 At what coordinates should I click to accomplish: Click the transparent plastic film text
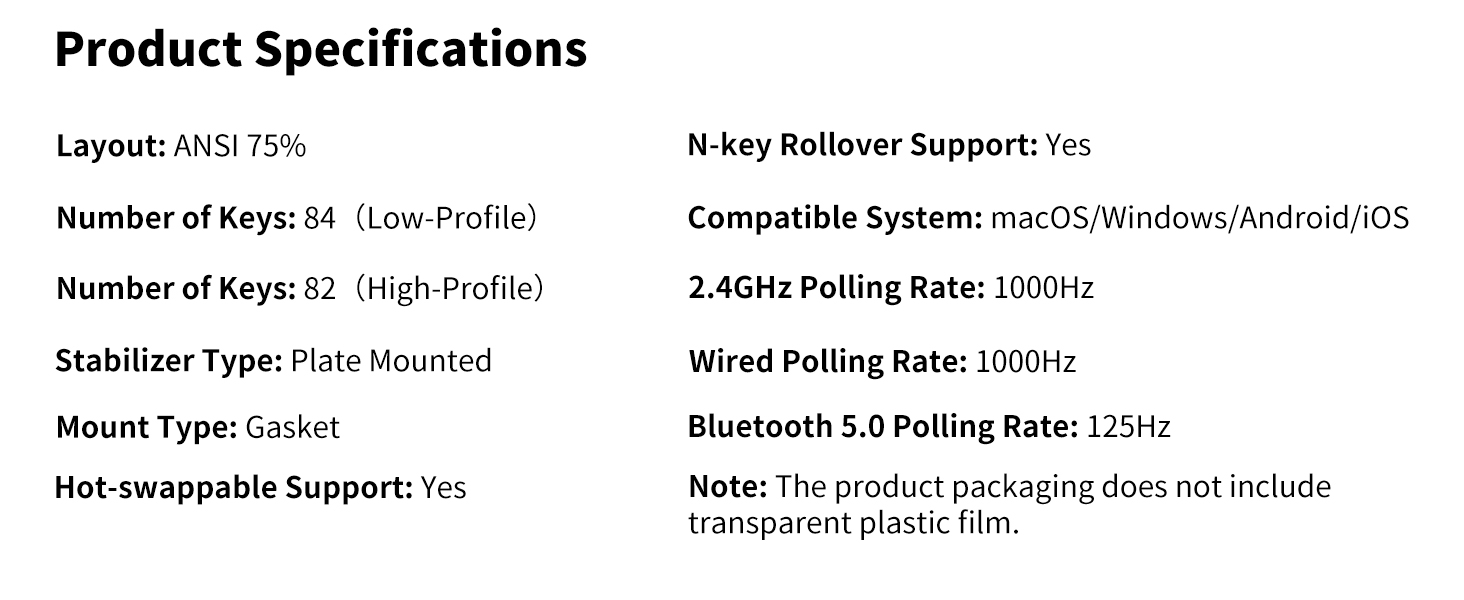[853, 523]
